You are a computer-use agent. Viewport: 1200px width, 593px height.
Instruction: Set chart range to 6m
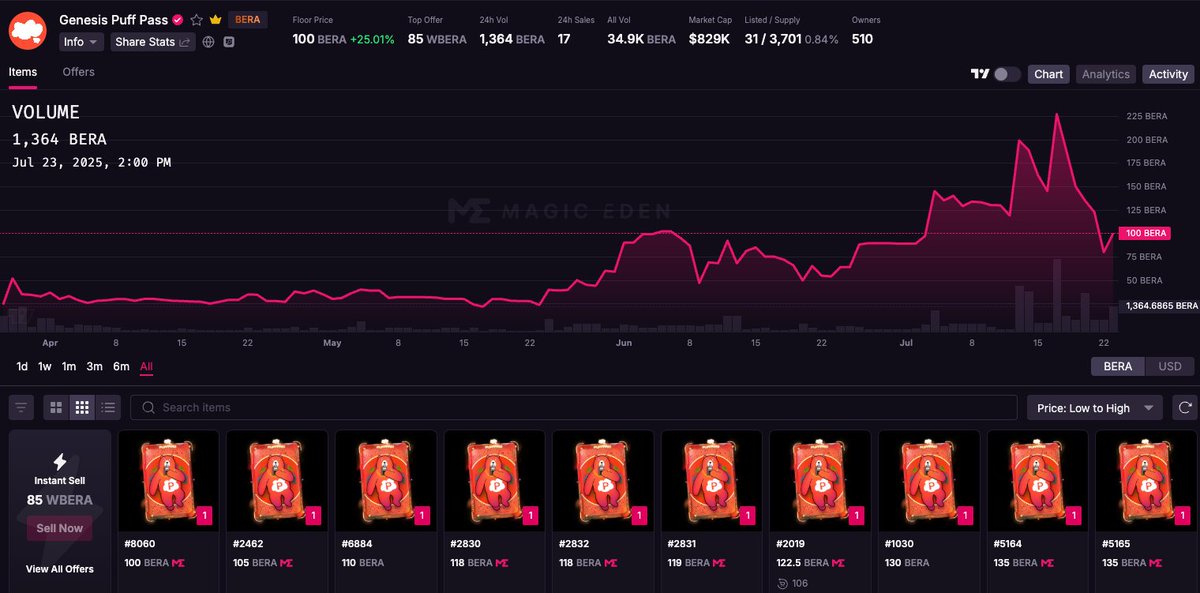tap(121, 367)
